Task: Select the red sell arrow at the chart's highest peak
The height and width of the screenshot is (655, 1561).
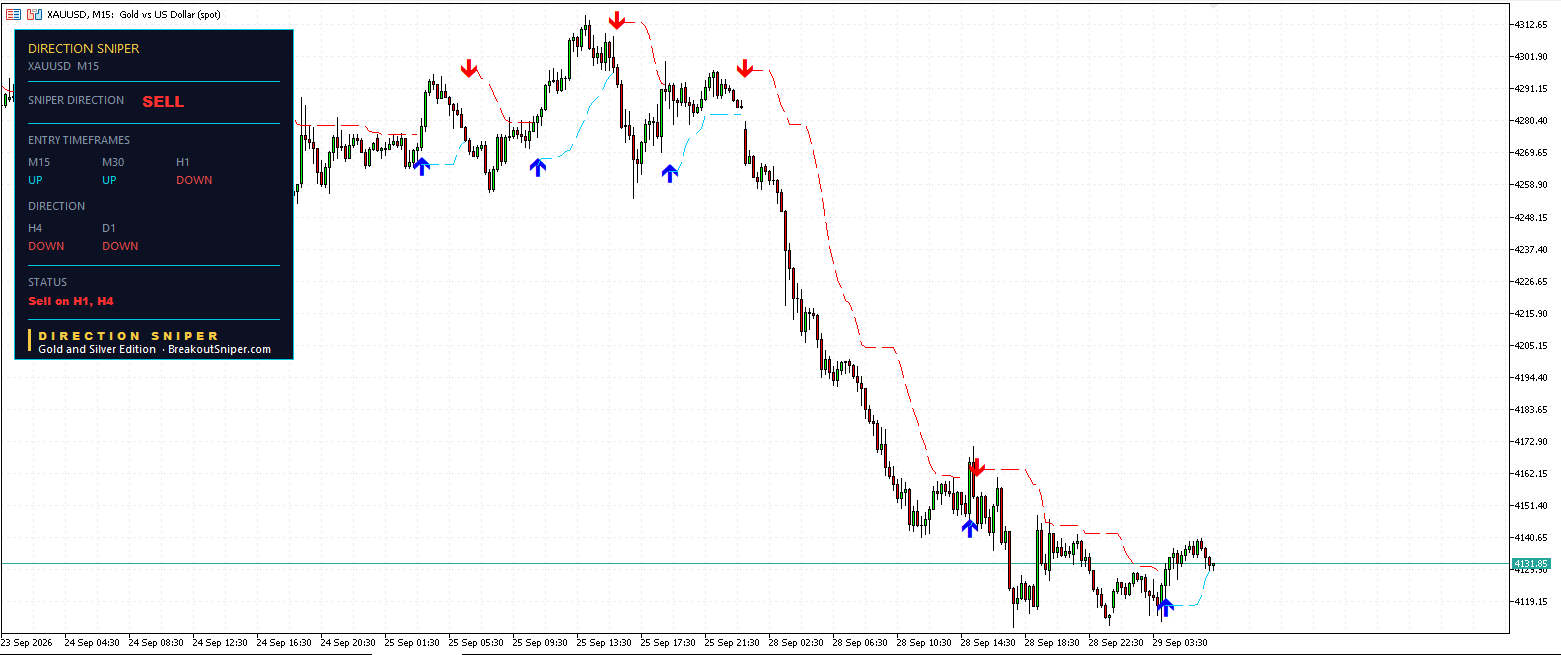Action: (618, 20)
